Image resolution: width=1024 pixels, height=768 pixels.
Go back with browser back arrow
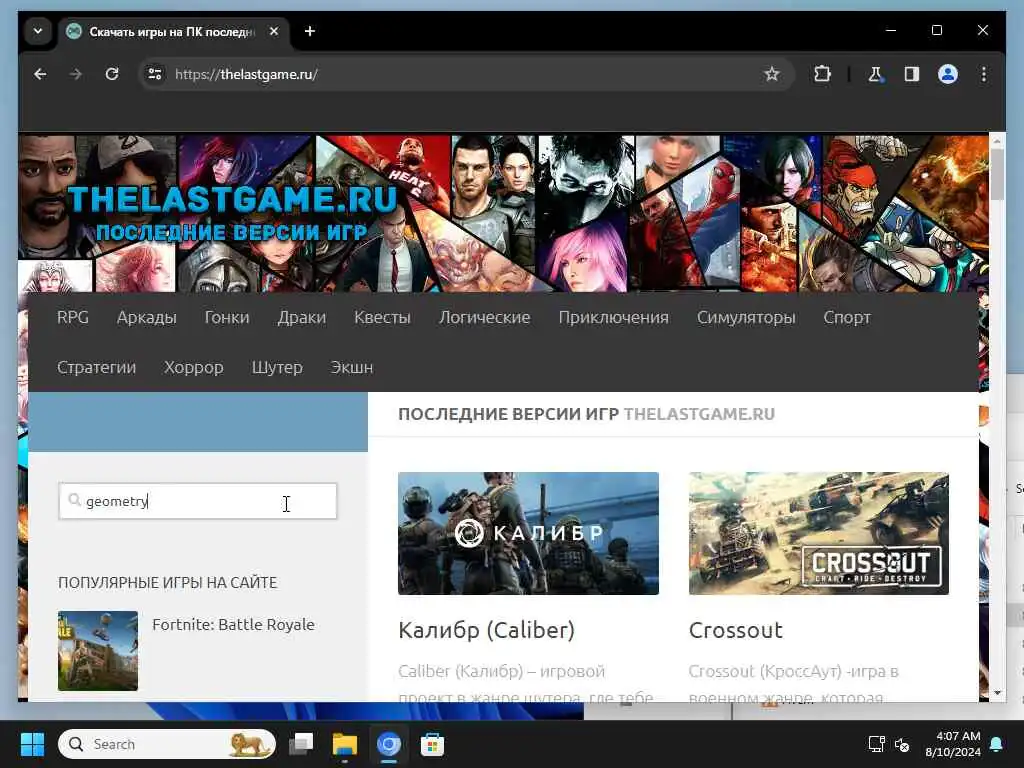(40, 74)
